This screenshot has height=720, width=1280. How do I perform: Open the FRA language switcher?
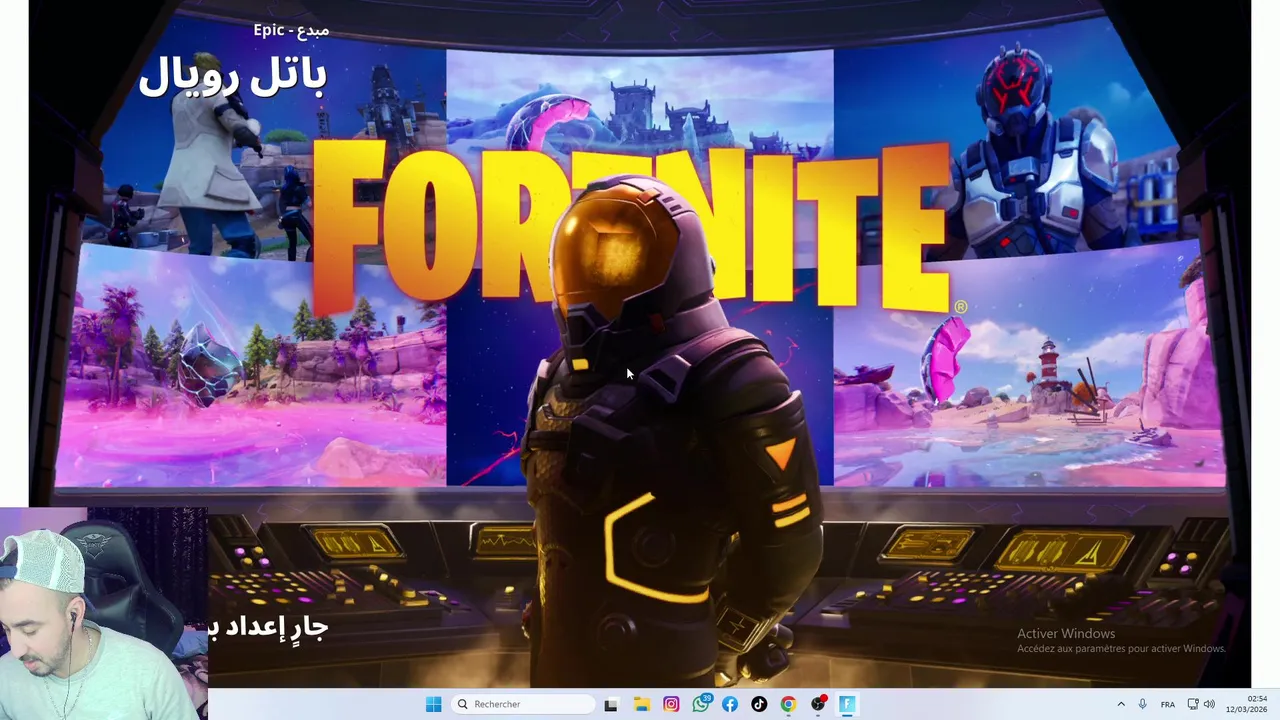click(1168, 705)
